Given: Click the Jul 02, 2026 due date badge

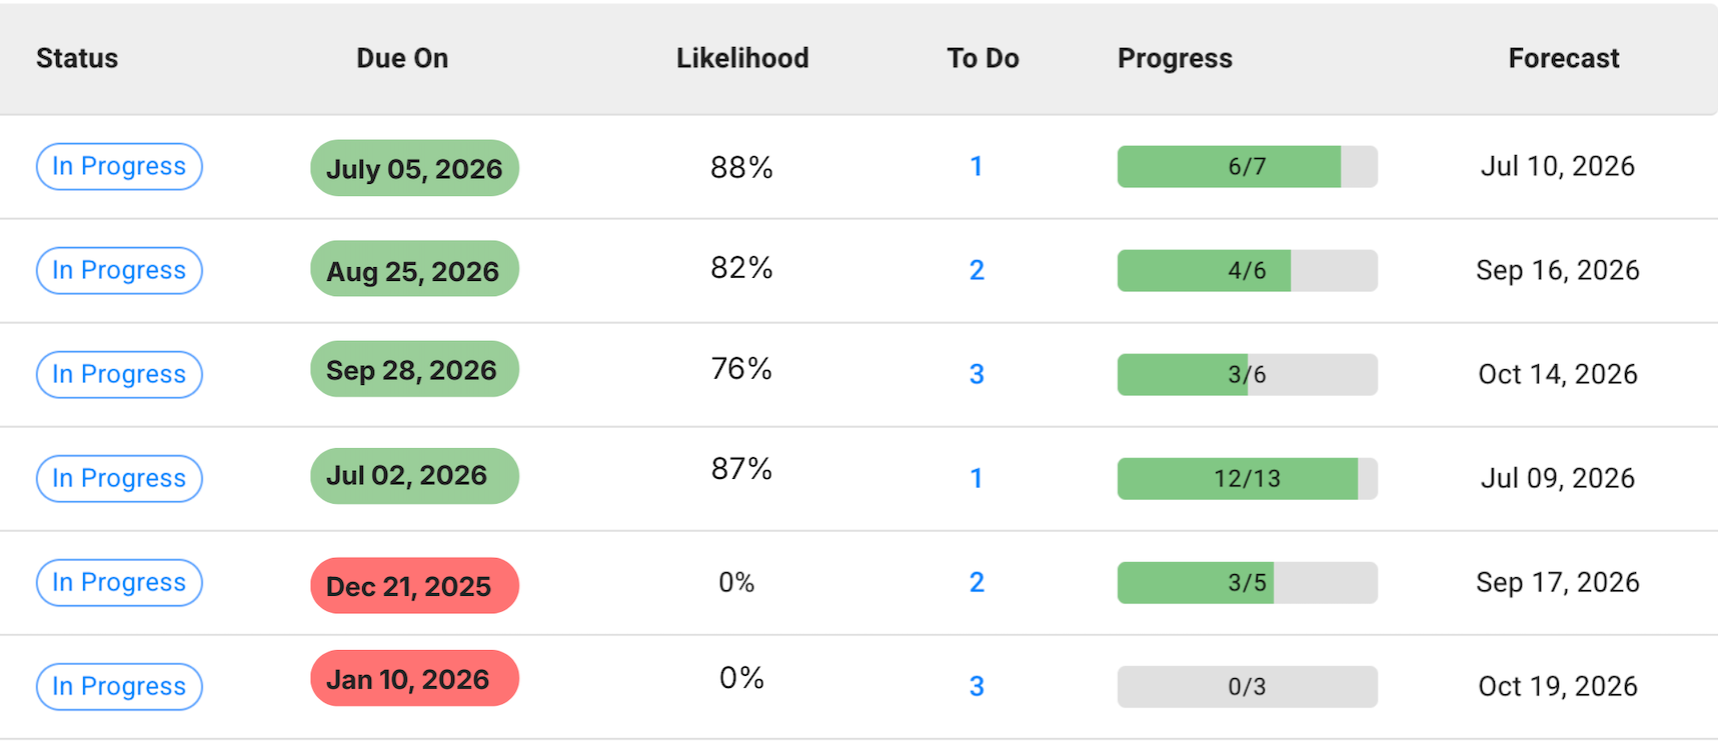Looking at the screenshot, I should tap(414, 476).
